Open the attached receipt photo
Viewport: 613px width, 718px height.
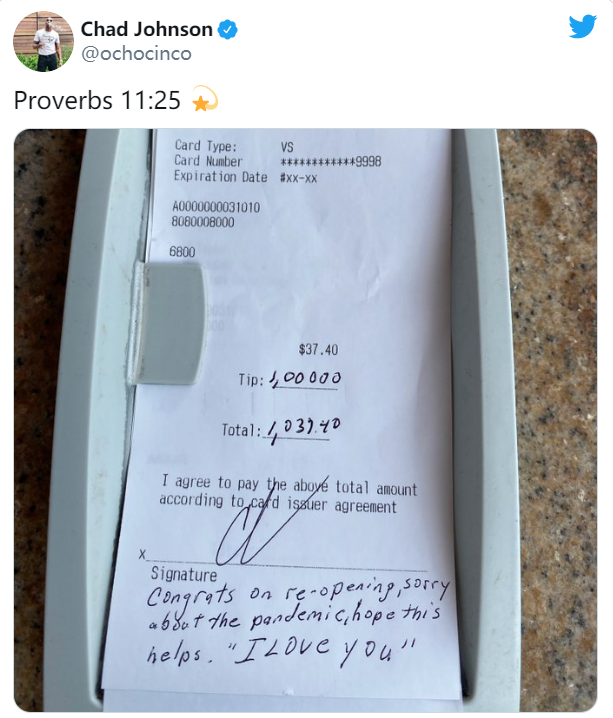point(305,420)
